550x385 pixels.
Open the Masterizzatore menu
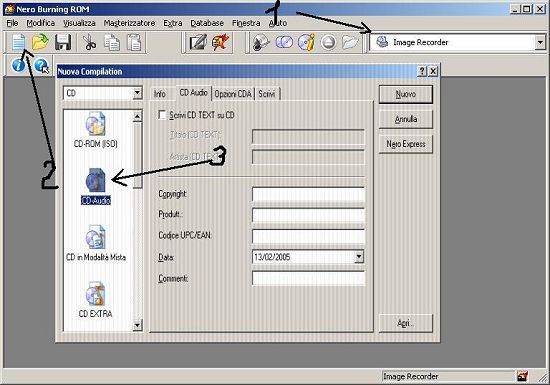click(x=129, y=23)
